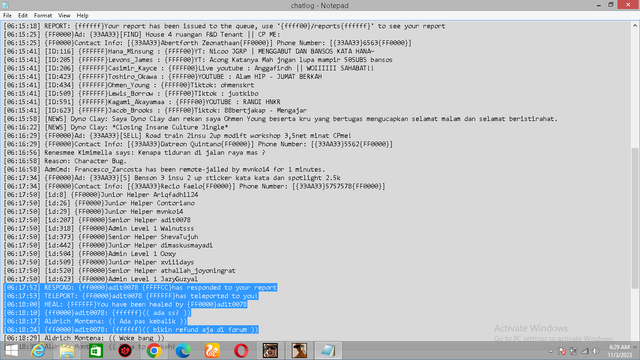This screenshot has width=640, height=360.
Task: Open the Windows Store taskbar icon
Action: point(96,351)
